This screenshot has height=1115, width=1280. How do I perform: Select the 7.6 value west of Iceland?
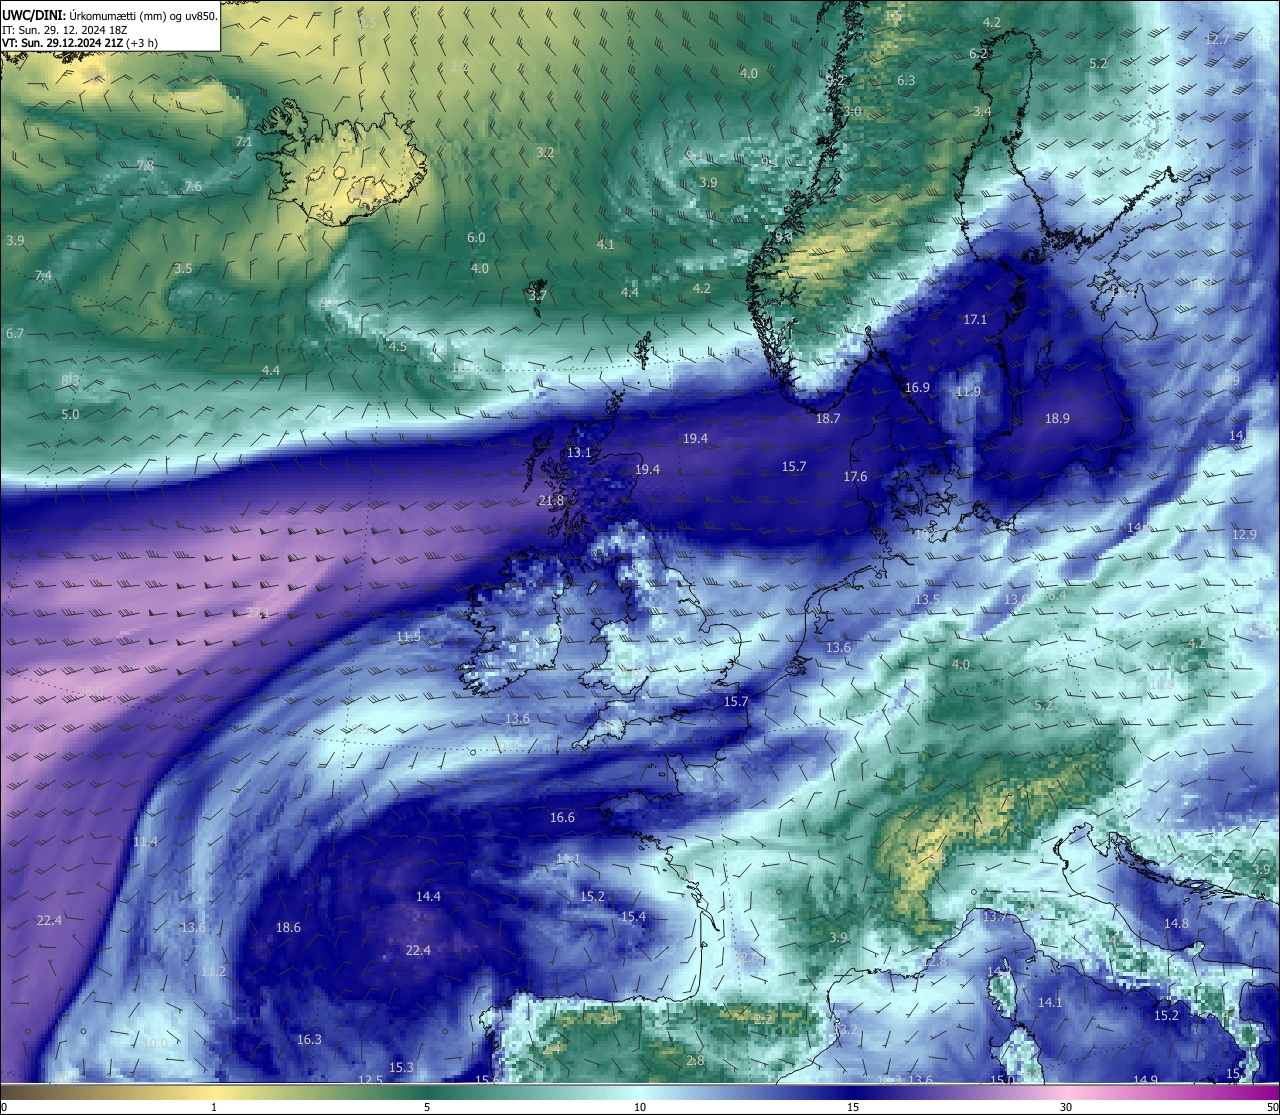pyautogui.click(x=193, y=187)
